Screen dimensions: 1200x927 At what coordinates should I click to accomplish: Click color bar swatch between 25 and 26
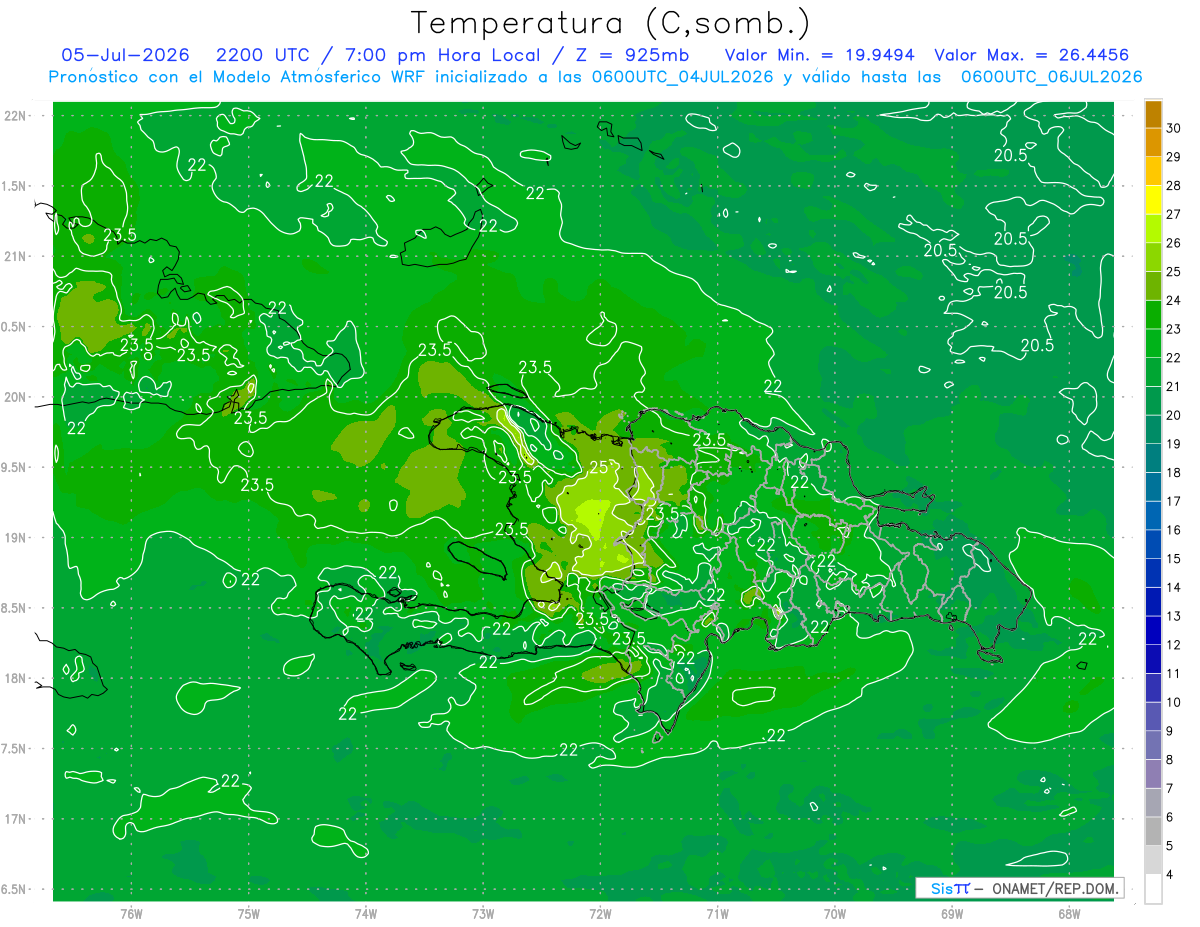tap(1153, 257)
